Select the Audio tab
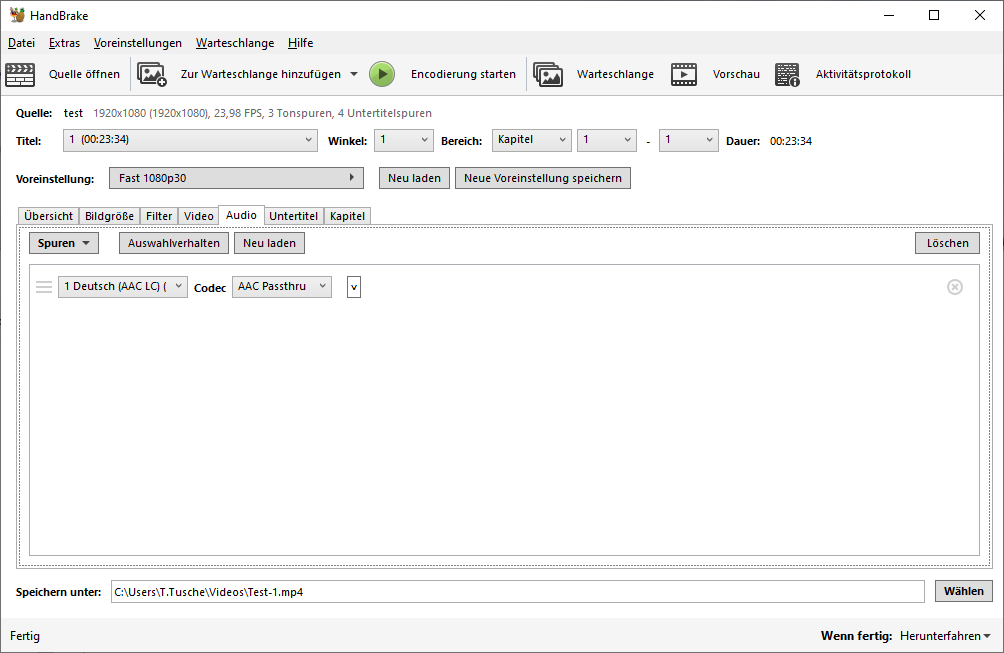Viewport: 1004px width, 653px height. click(x=241, y=215)
